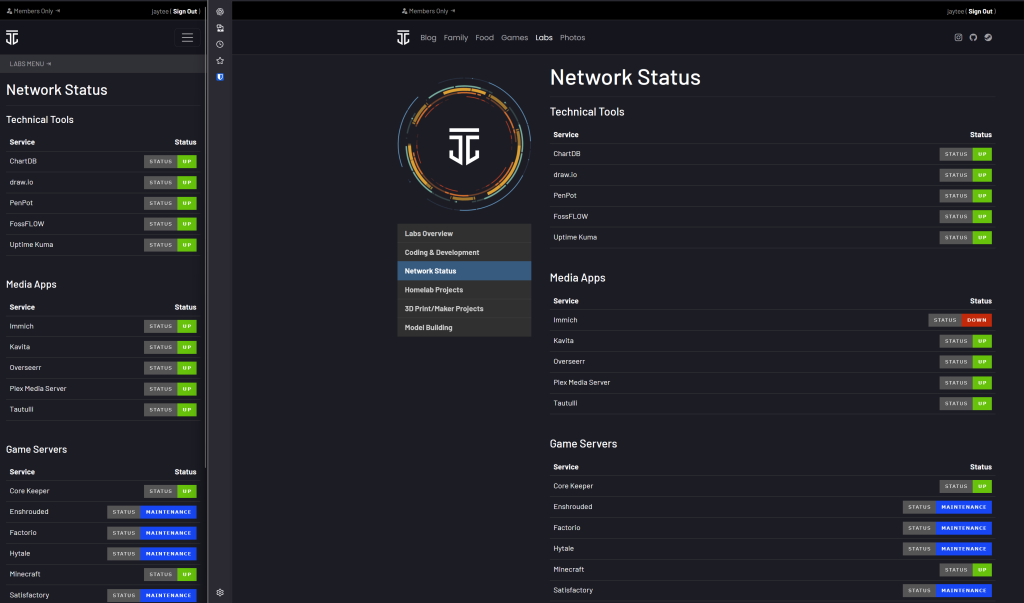The height and width of the screenshot is (603, 1024).
Task: Click the settings gear at sidebar bottom
Action: click(220, 592)
